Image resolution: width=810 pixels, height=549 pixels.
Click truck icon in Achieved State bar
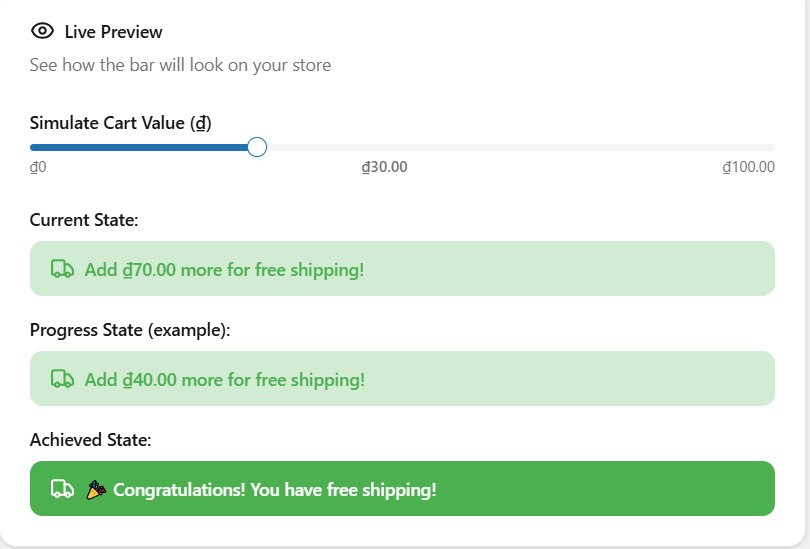62,489
